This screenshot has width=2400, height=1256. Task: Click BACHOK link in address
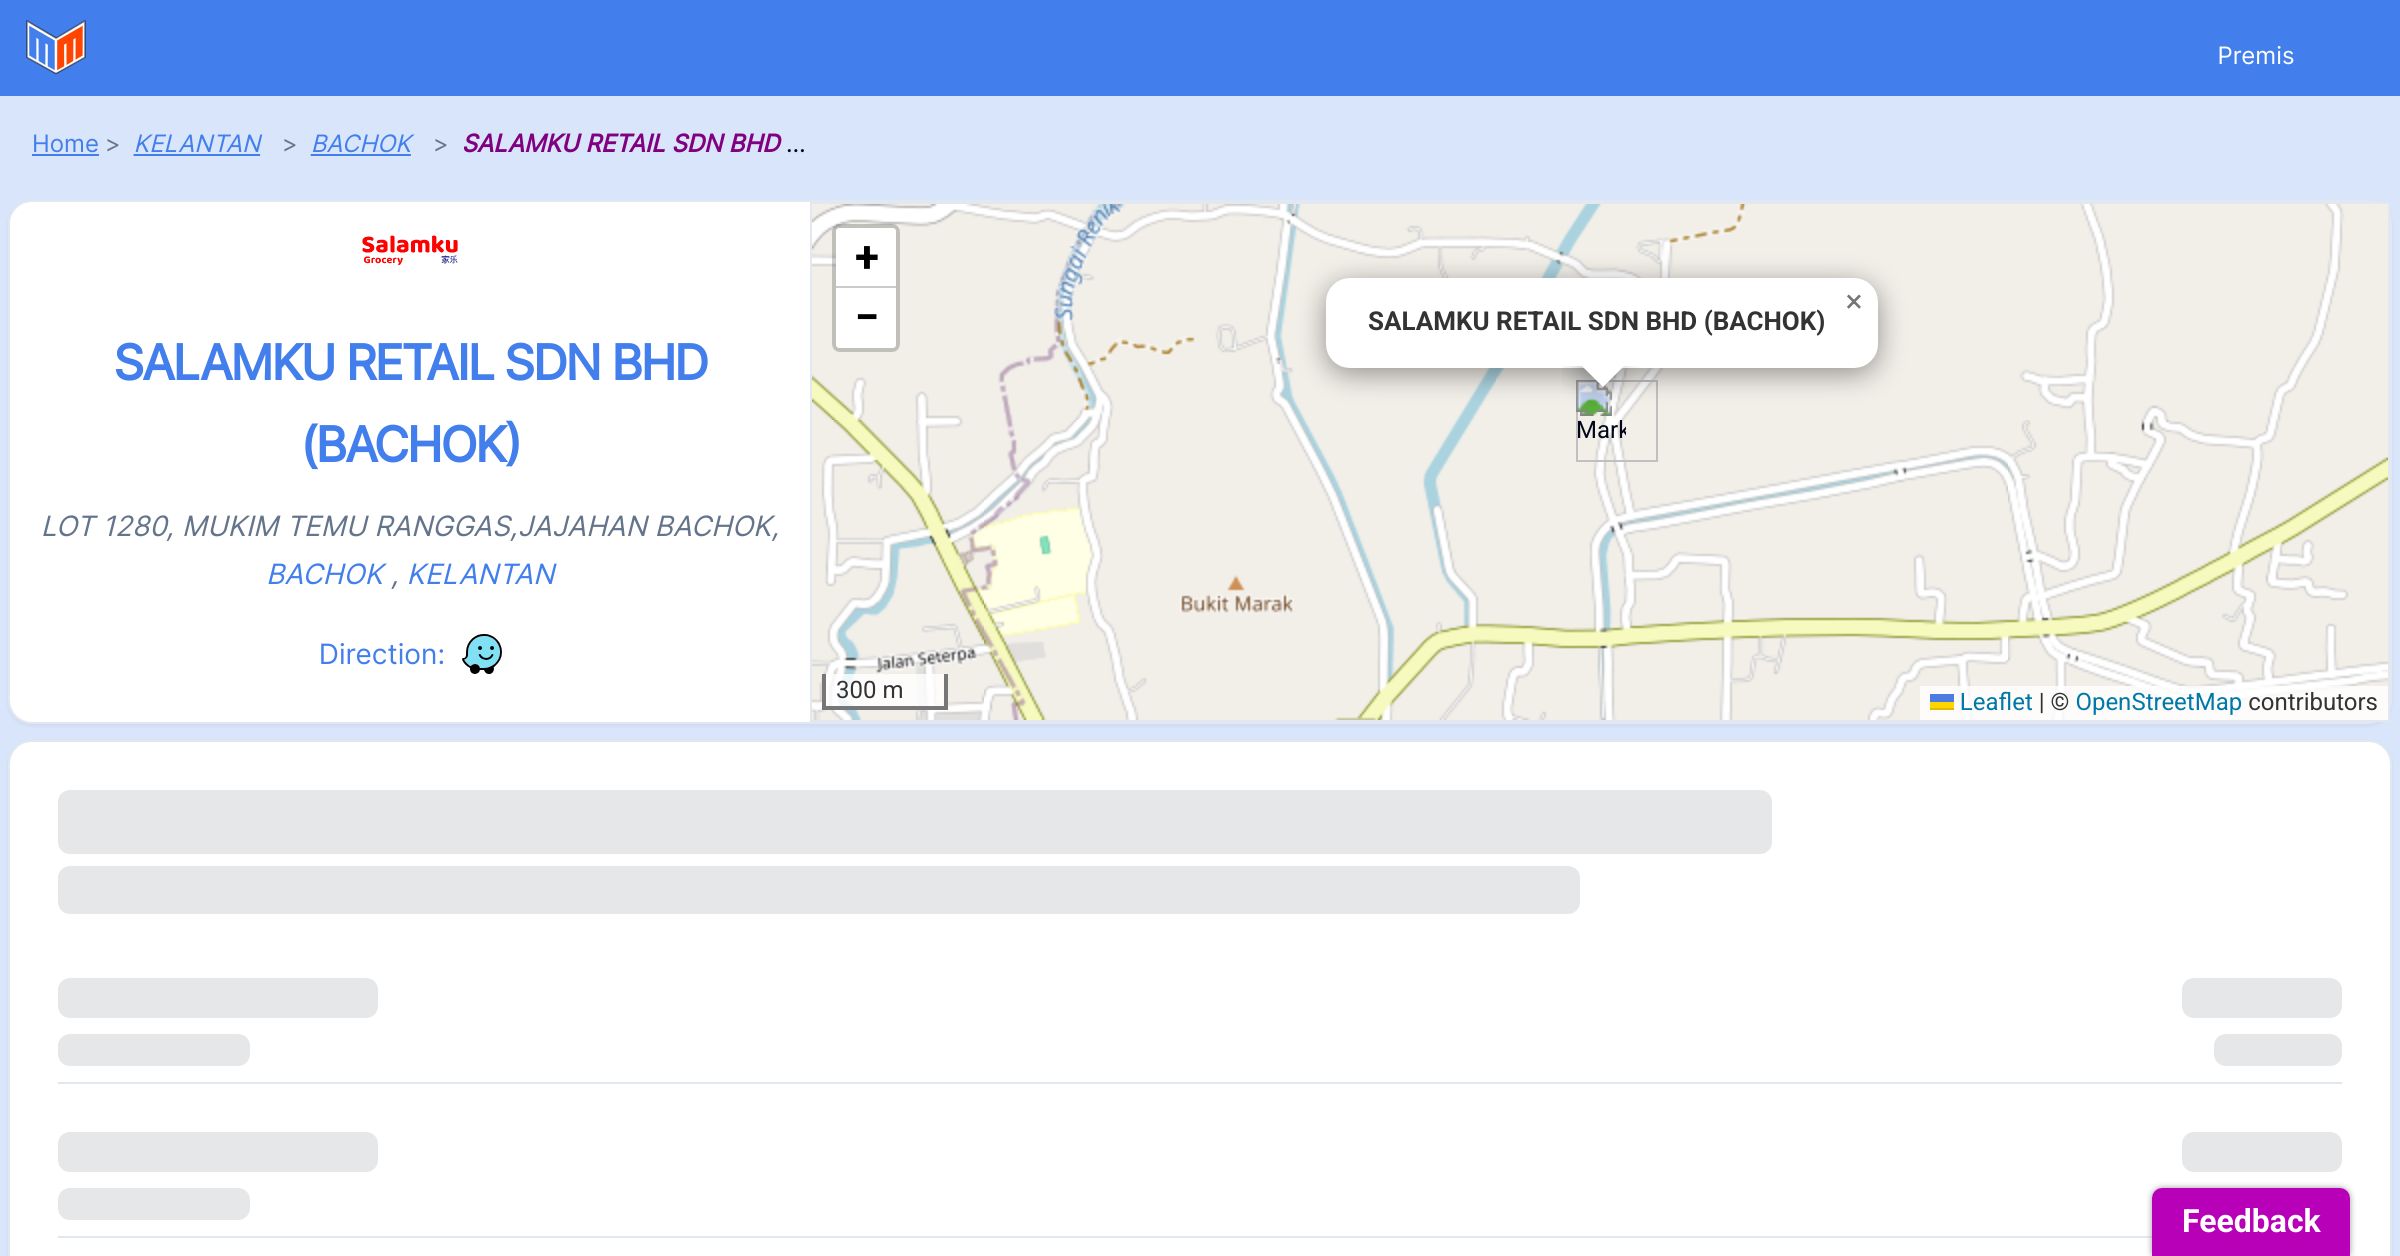(x=326, y=574)
